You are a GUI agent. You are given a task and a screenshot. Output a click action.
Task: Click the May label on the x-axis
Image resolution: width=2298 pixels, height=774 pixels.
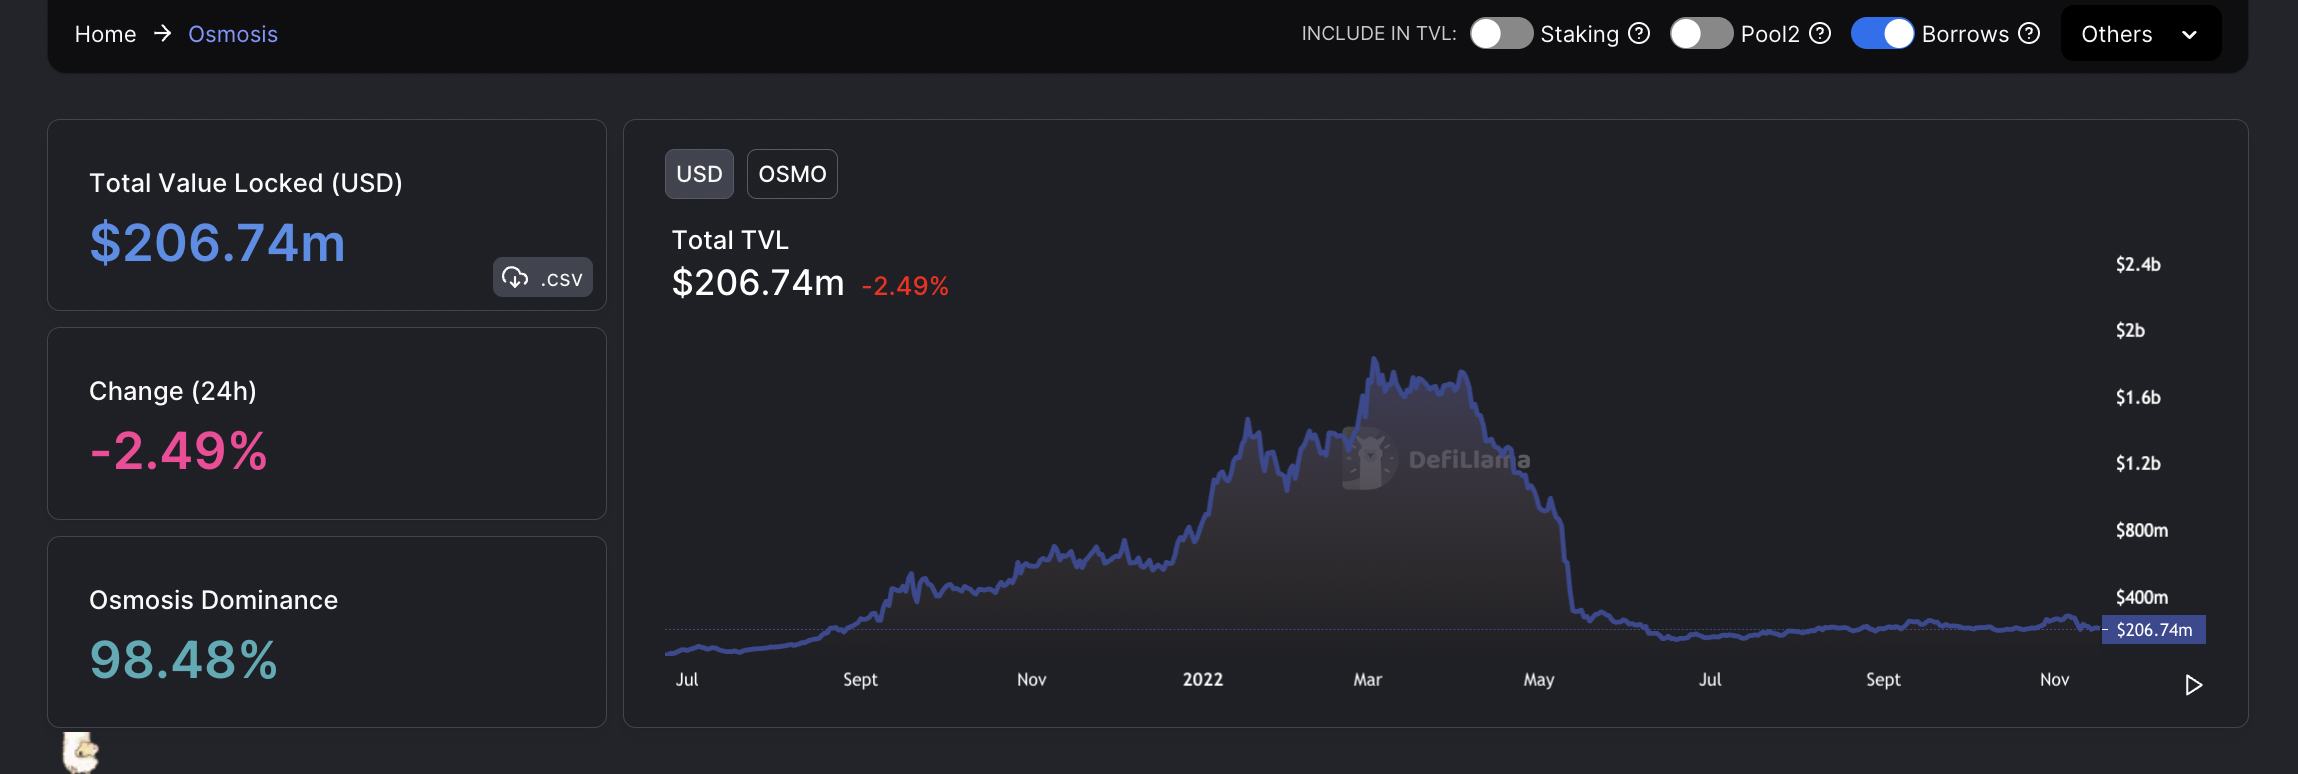pos(1538,680)
